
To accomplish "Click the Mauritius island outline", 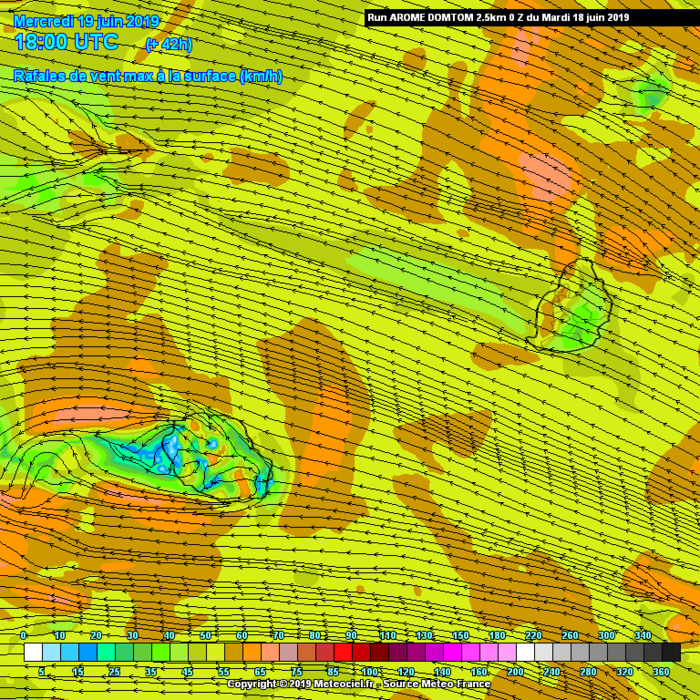I will point(573,308).
